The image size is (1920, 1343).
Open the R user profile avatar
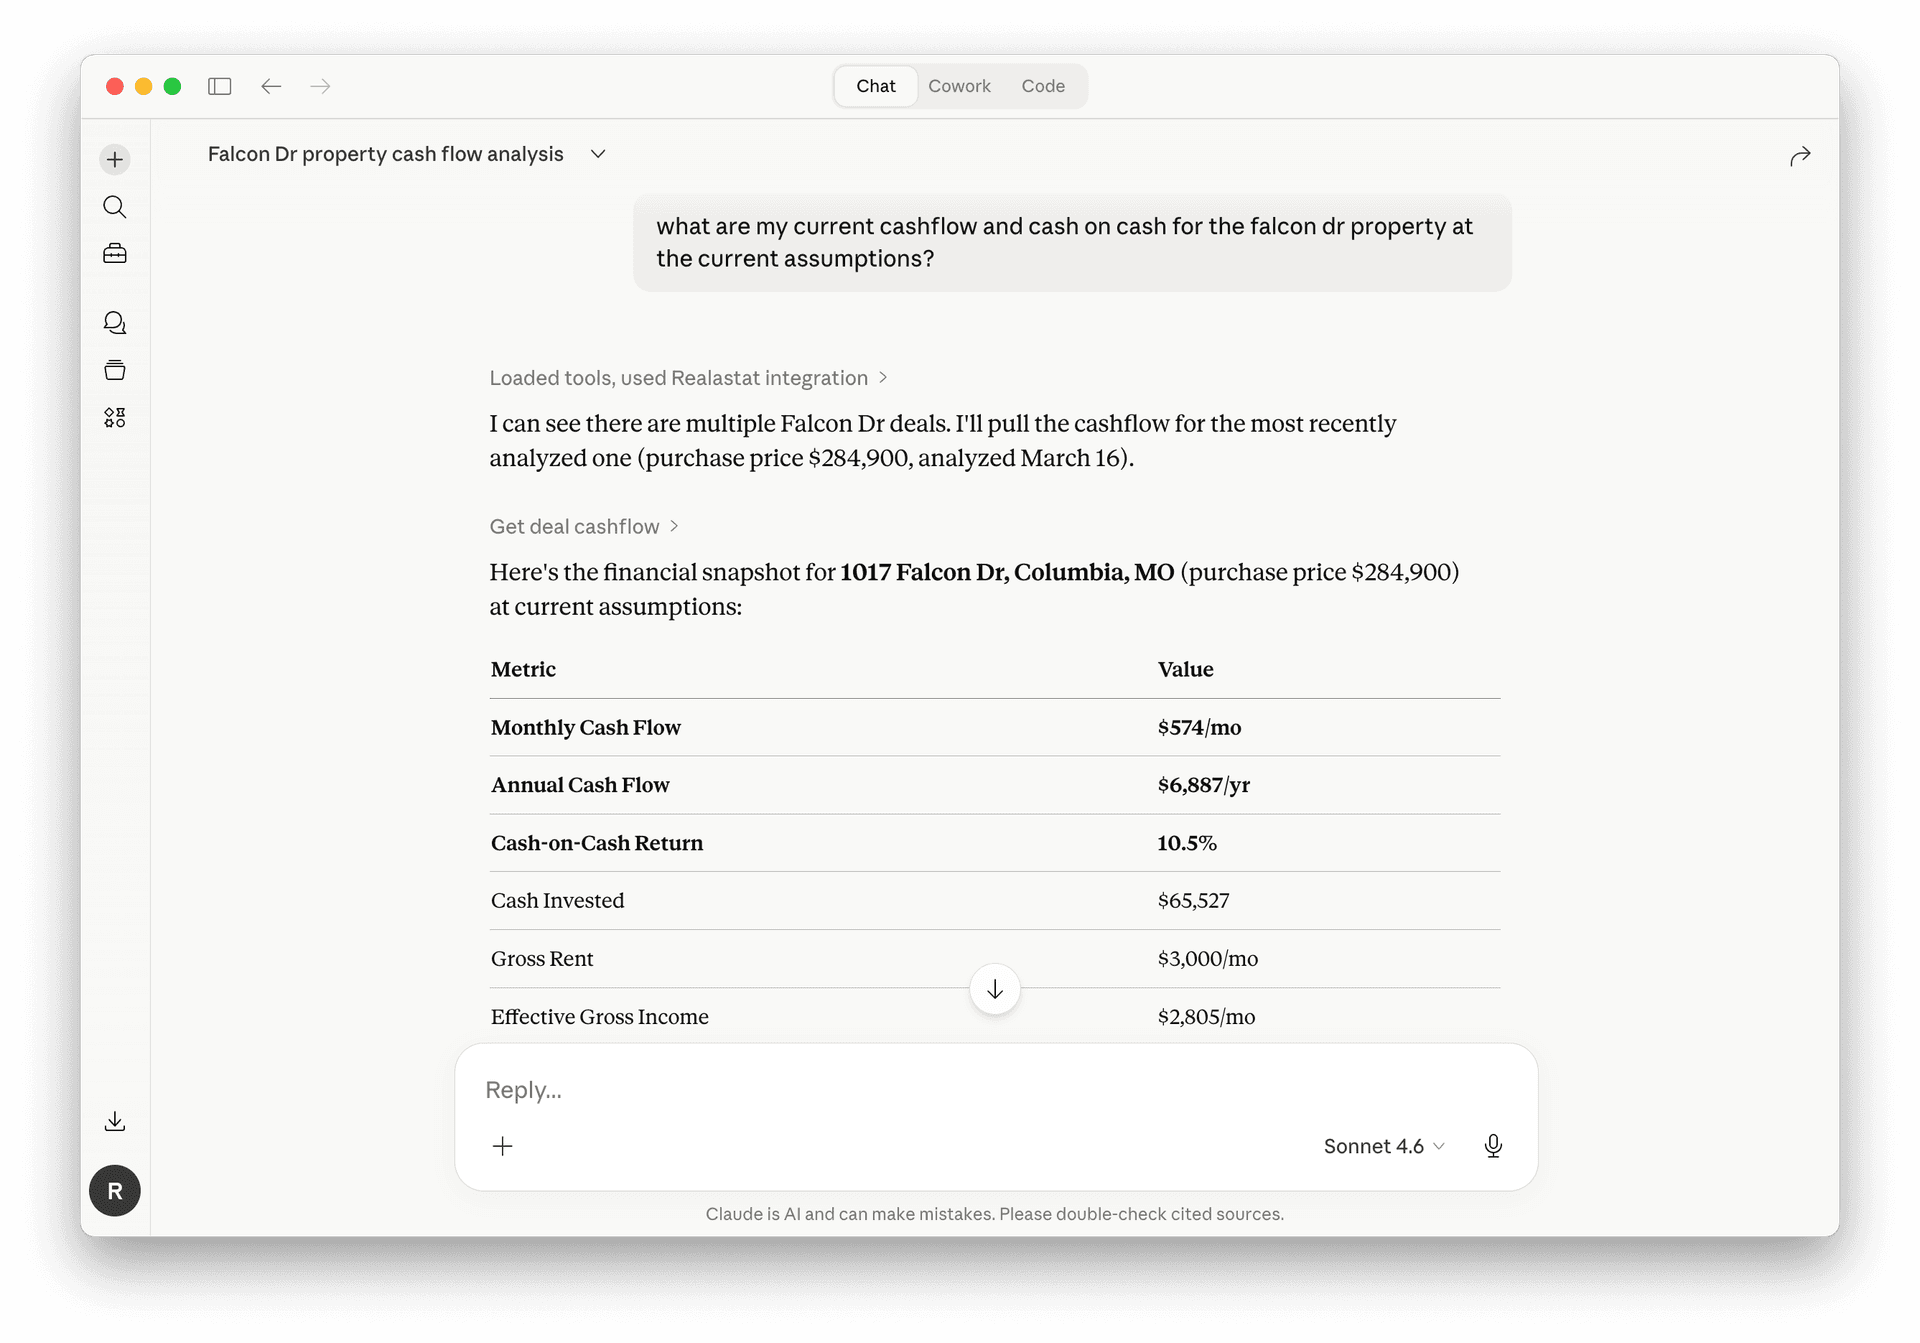pos(115,1191)
